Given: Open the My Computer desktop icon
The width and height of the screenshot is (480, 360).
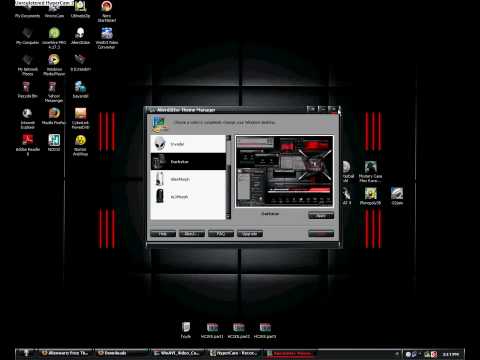Looking at the screenshot, I should tap(27, 36).
